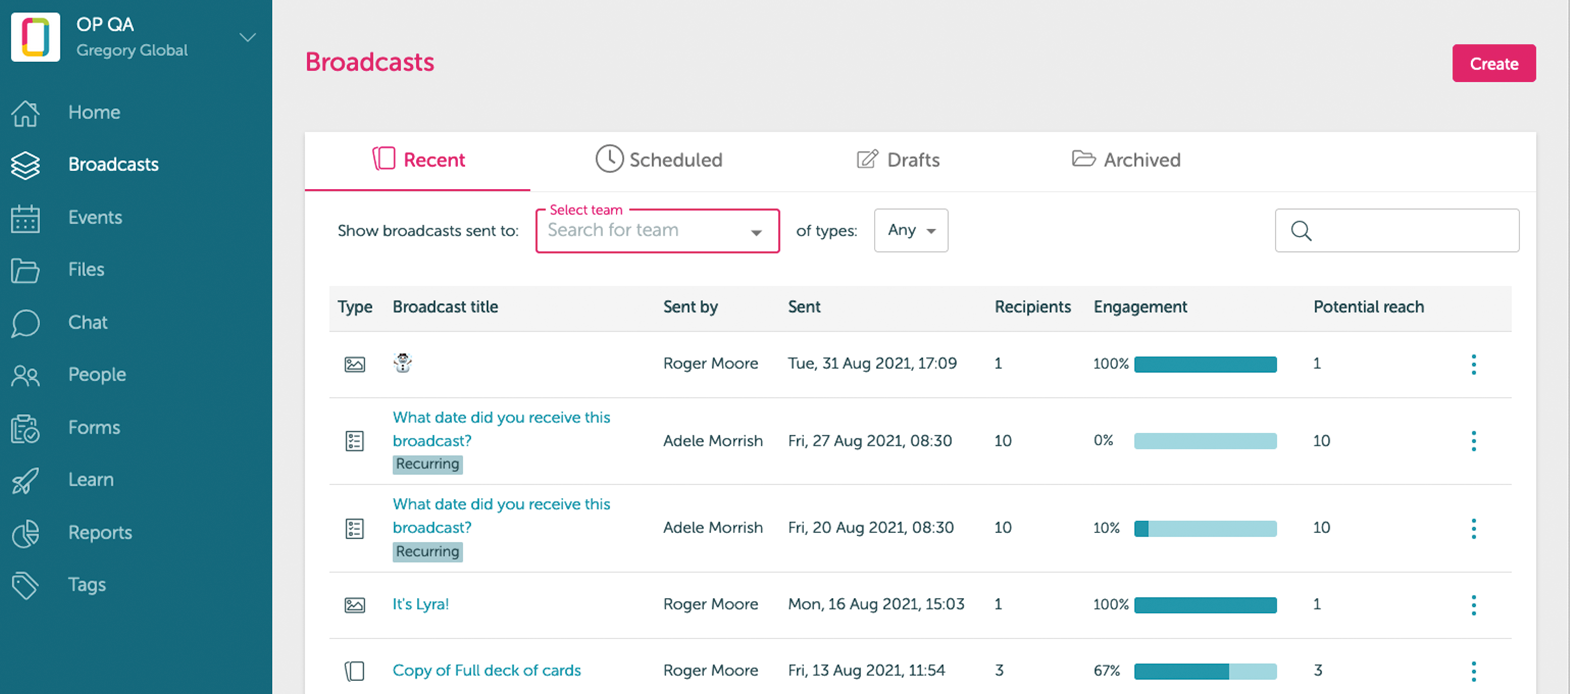
Task: Click the Chat speech bubble icon
Action: 25,323
